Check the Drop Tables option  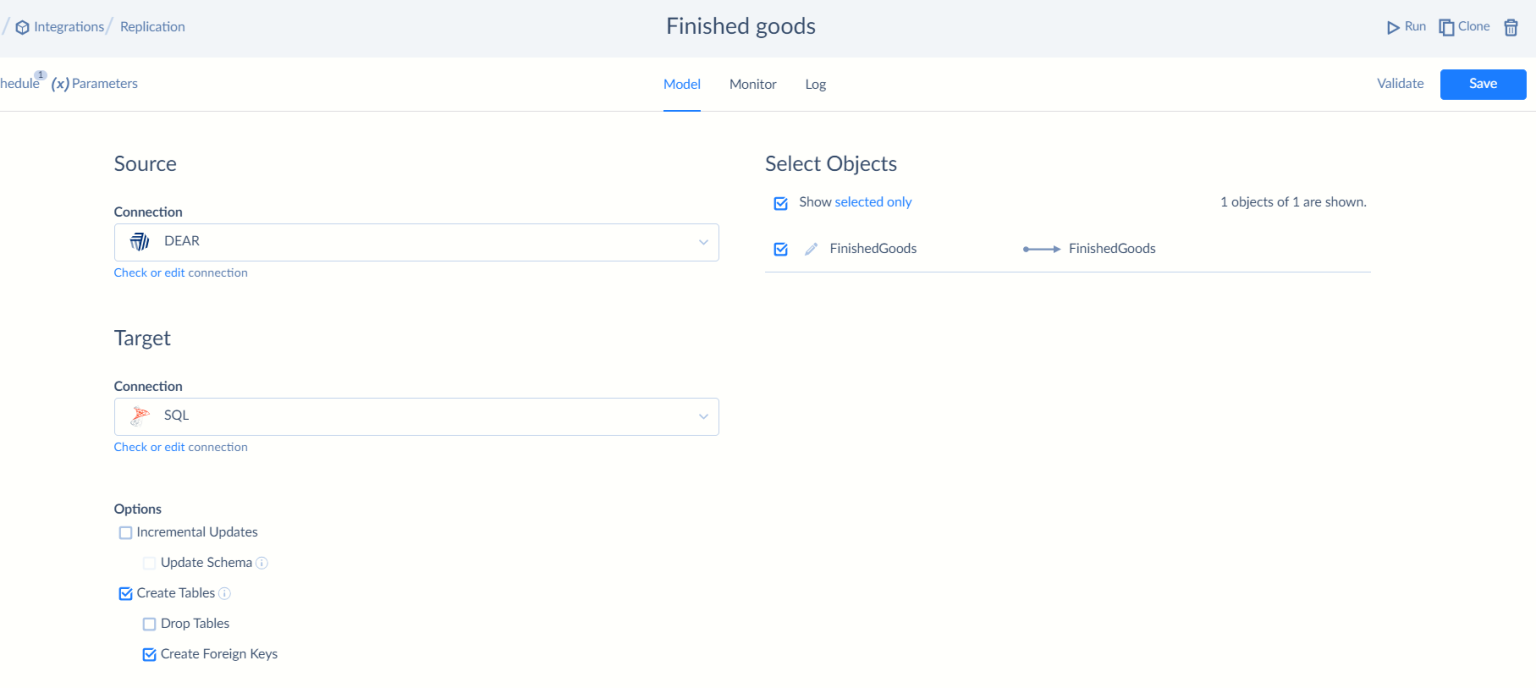pos(149,623)
